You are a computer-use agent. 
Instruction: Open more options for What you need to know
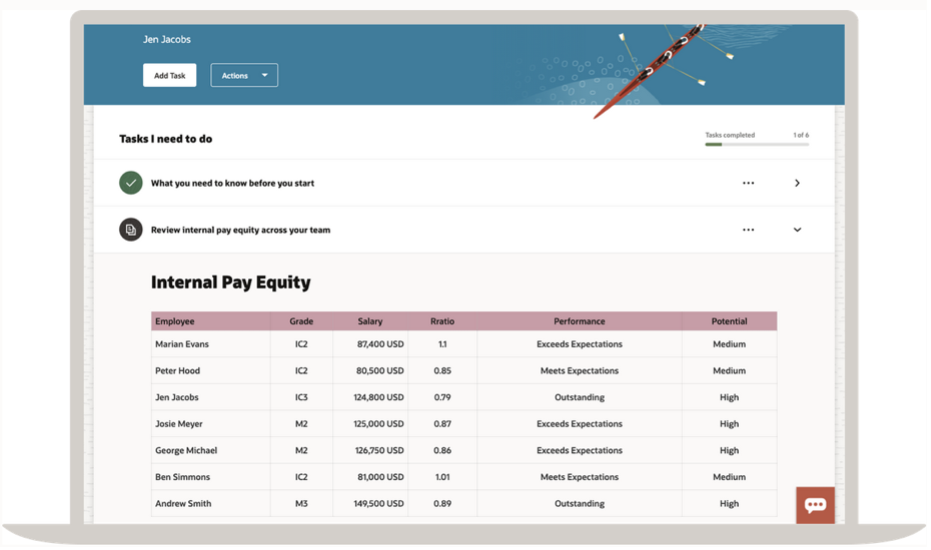point(748,183)
